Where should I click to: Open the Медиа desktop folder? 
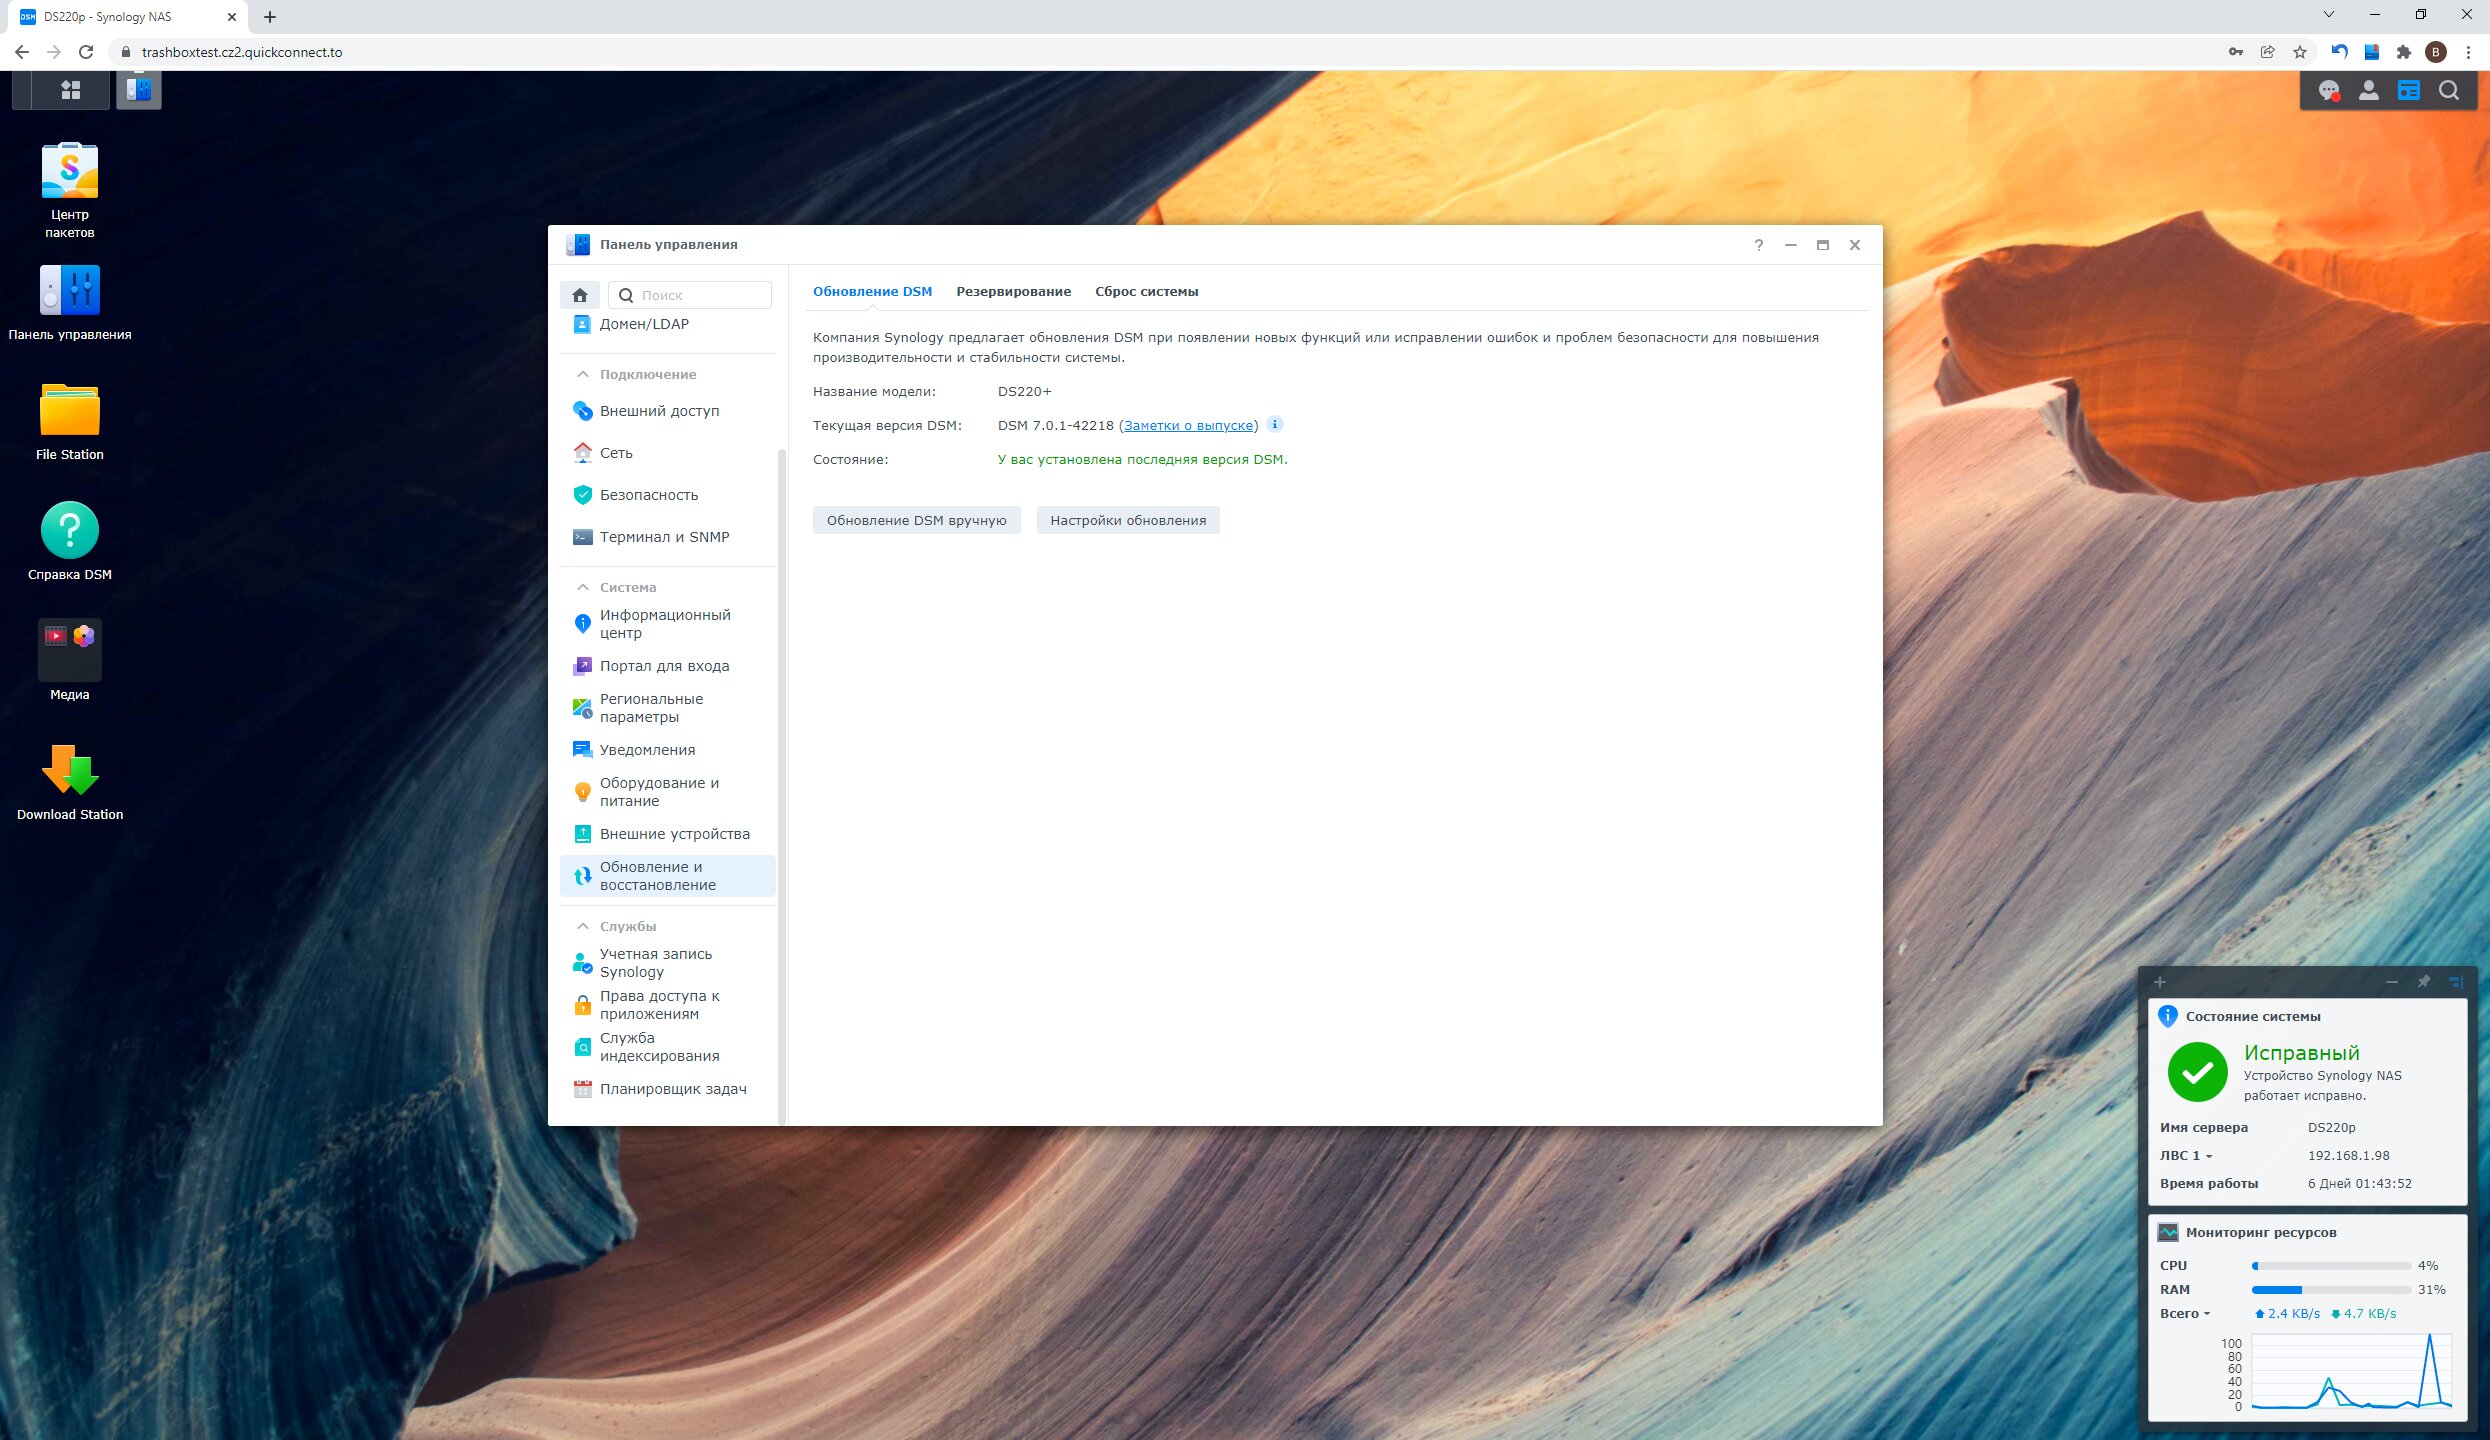point(70,661)
